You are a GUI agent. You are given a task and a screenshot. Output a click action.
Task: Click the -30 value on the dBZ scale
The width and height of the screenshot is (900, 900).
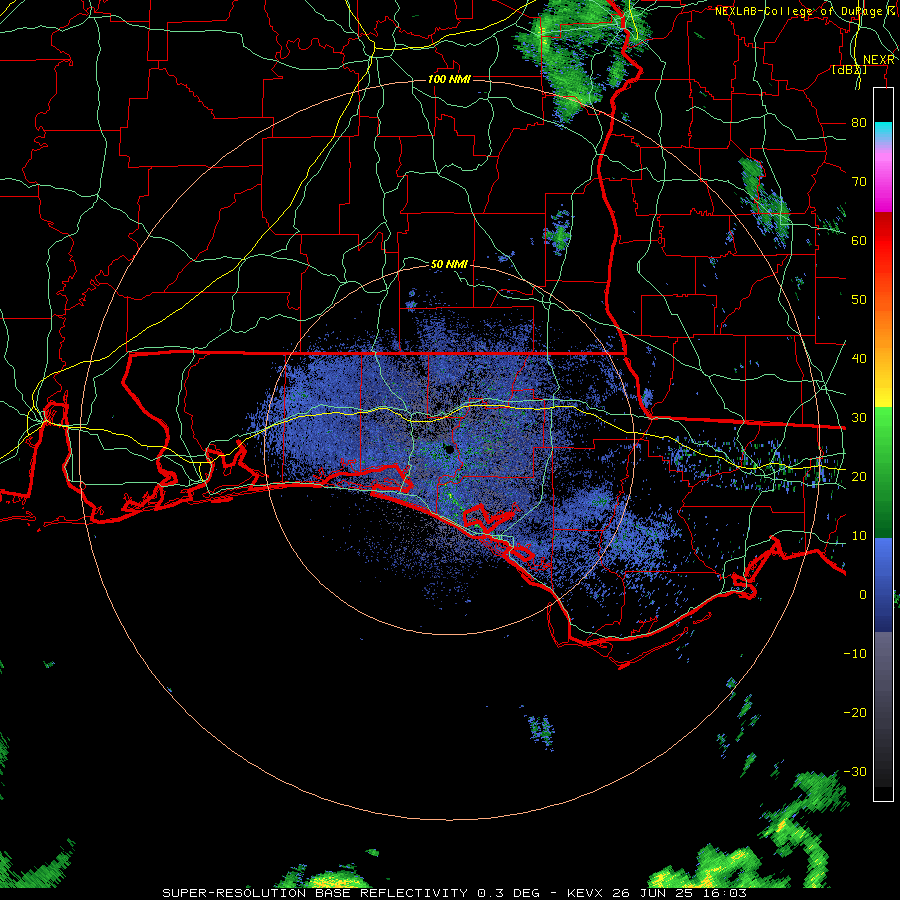(855, 771)
